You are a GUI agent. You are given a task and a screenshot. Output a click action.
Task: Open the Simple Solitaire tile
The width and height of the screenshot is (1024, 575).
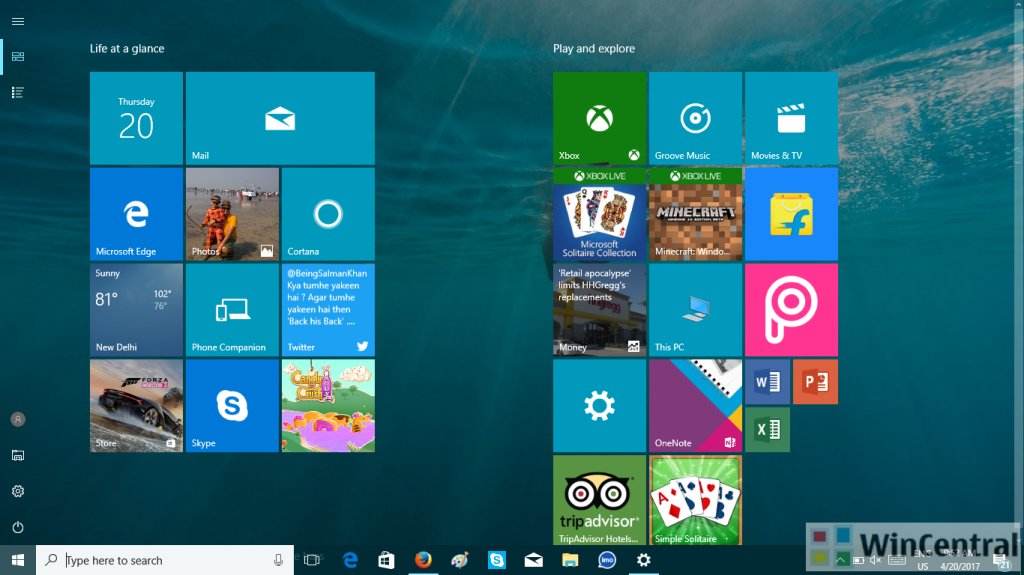pos(696,501)
